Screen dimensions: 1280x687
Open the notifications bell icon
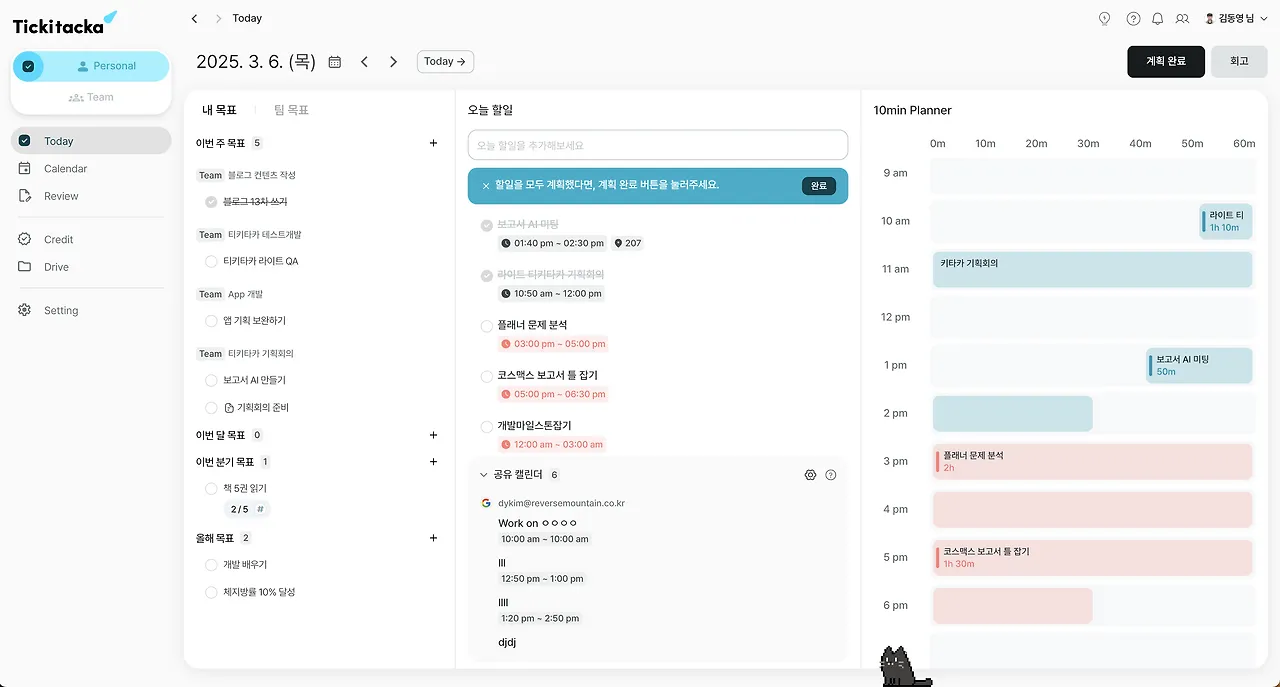click(x=1158, y=18)
